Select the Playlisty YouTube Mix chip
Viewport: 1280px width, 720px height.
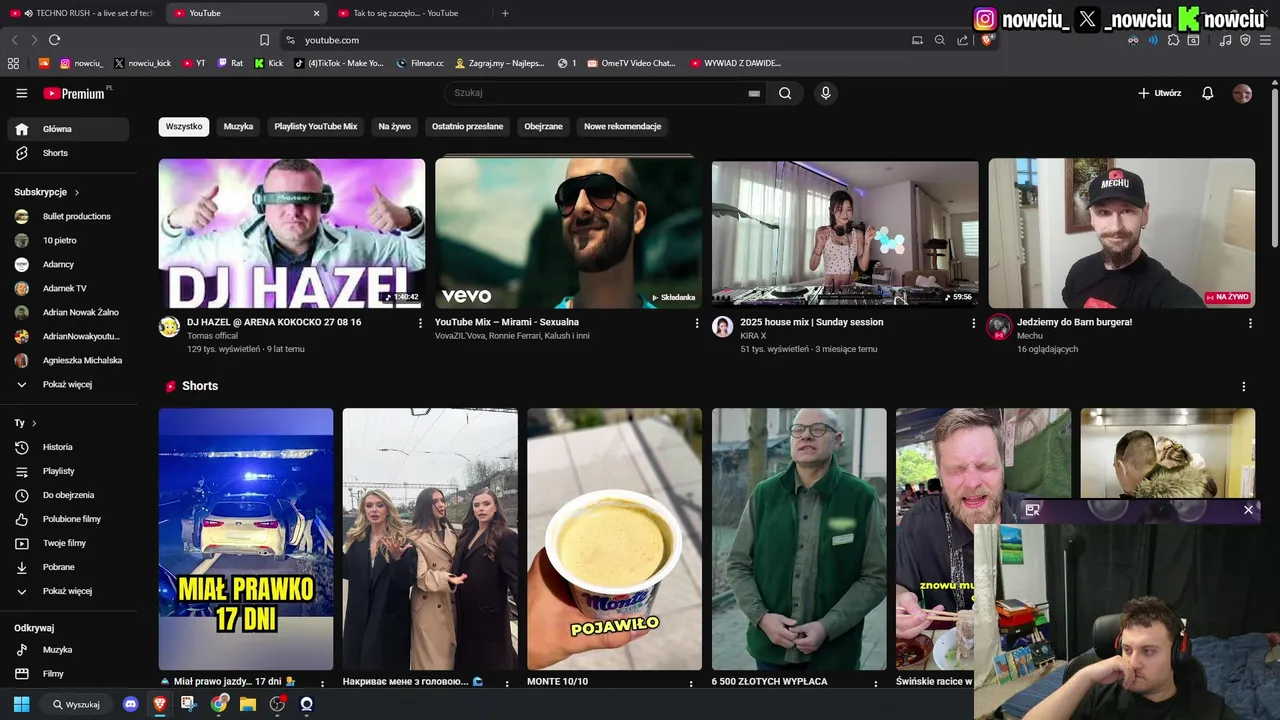[x=315, y=126]
